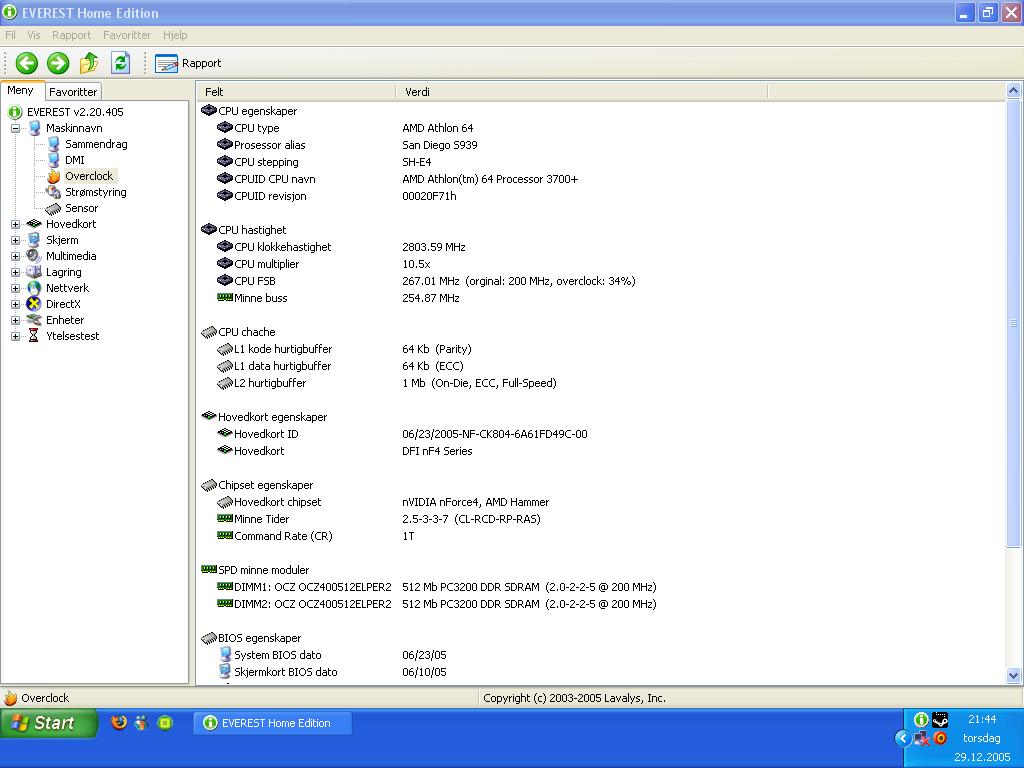Image resolution: width=1024 pixels, height=768 pixels.
Task: Click the Hovedkort ID row icon
Action: click(225, 434)
